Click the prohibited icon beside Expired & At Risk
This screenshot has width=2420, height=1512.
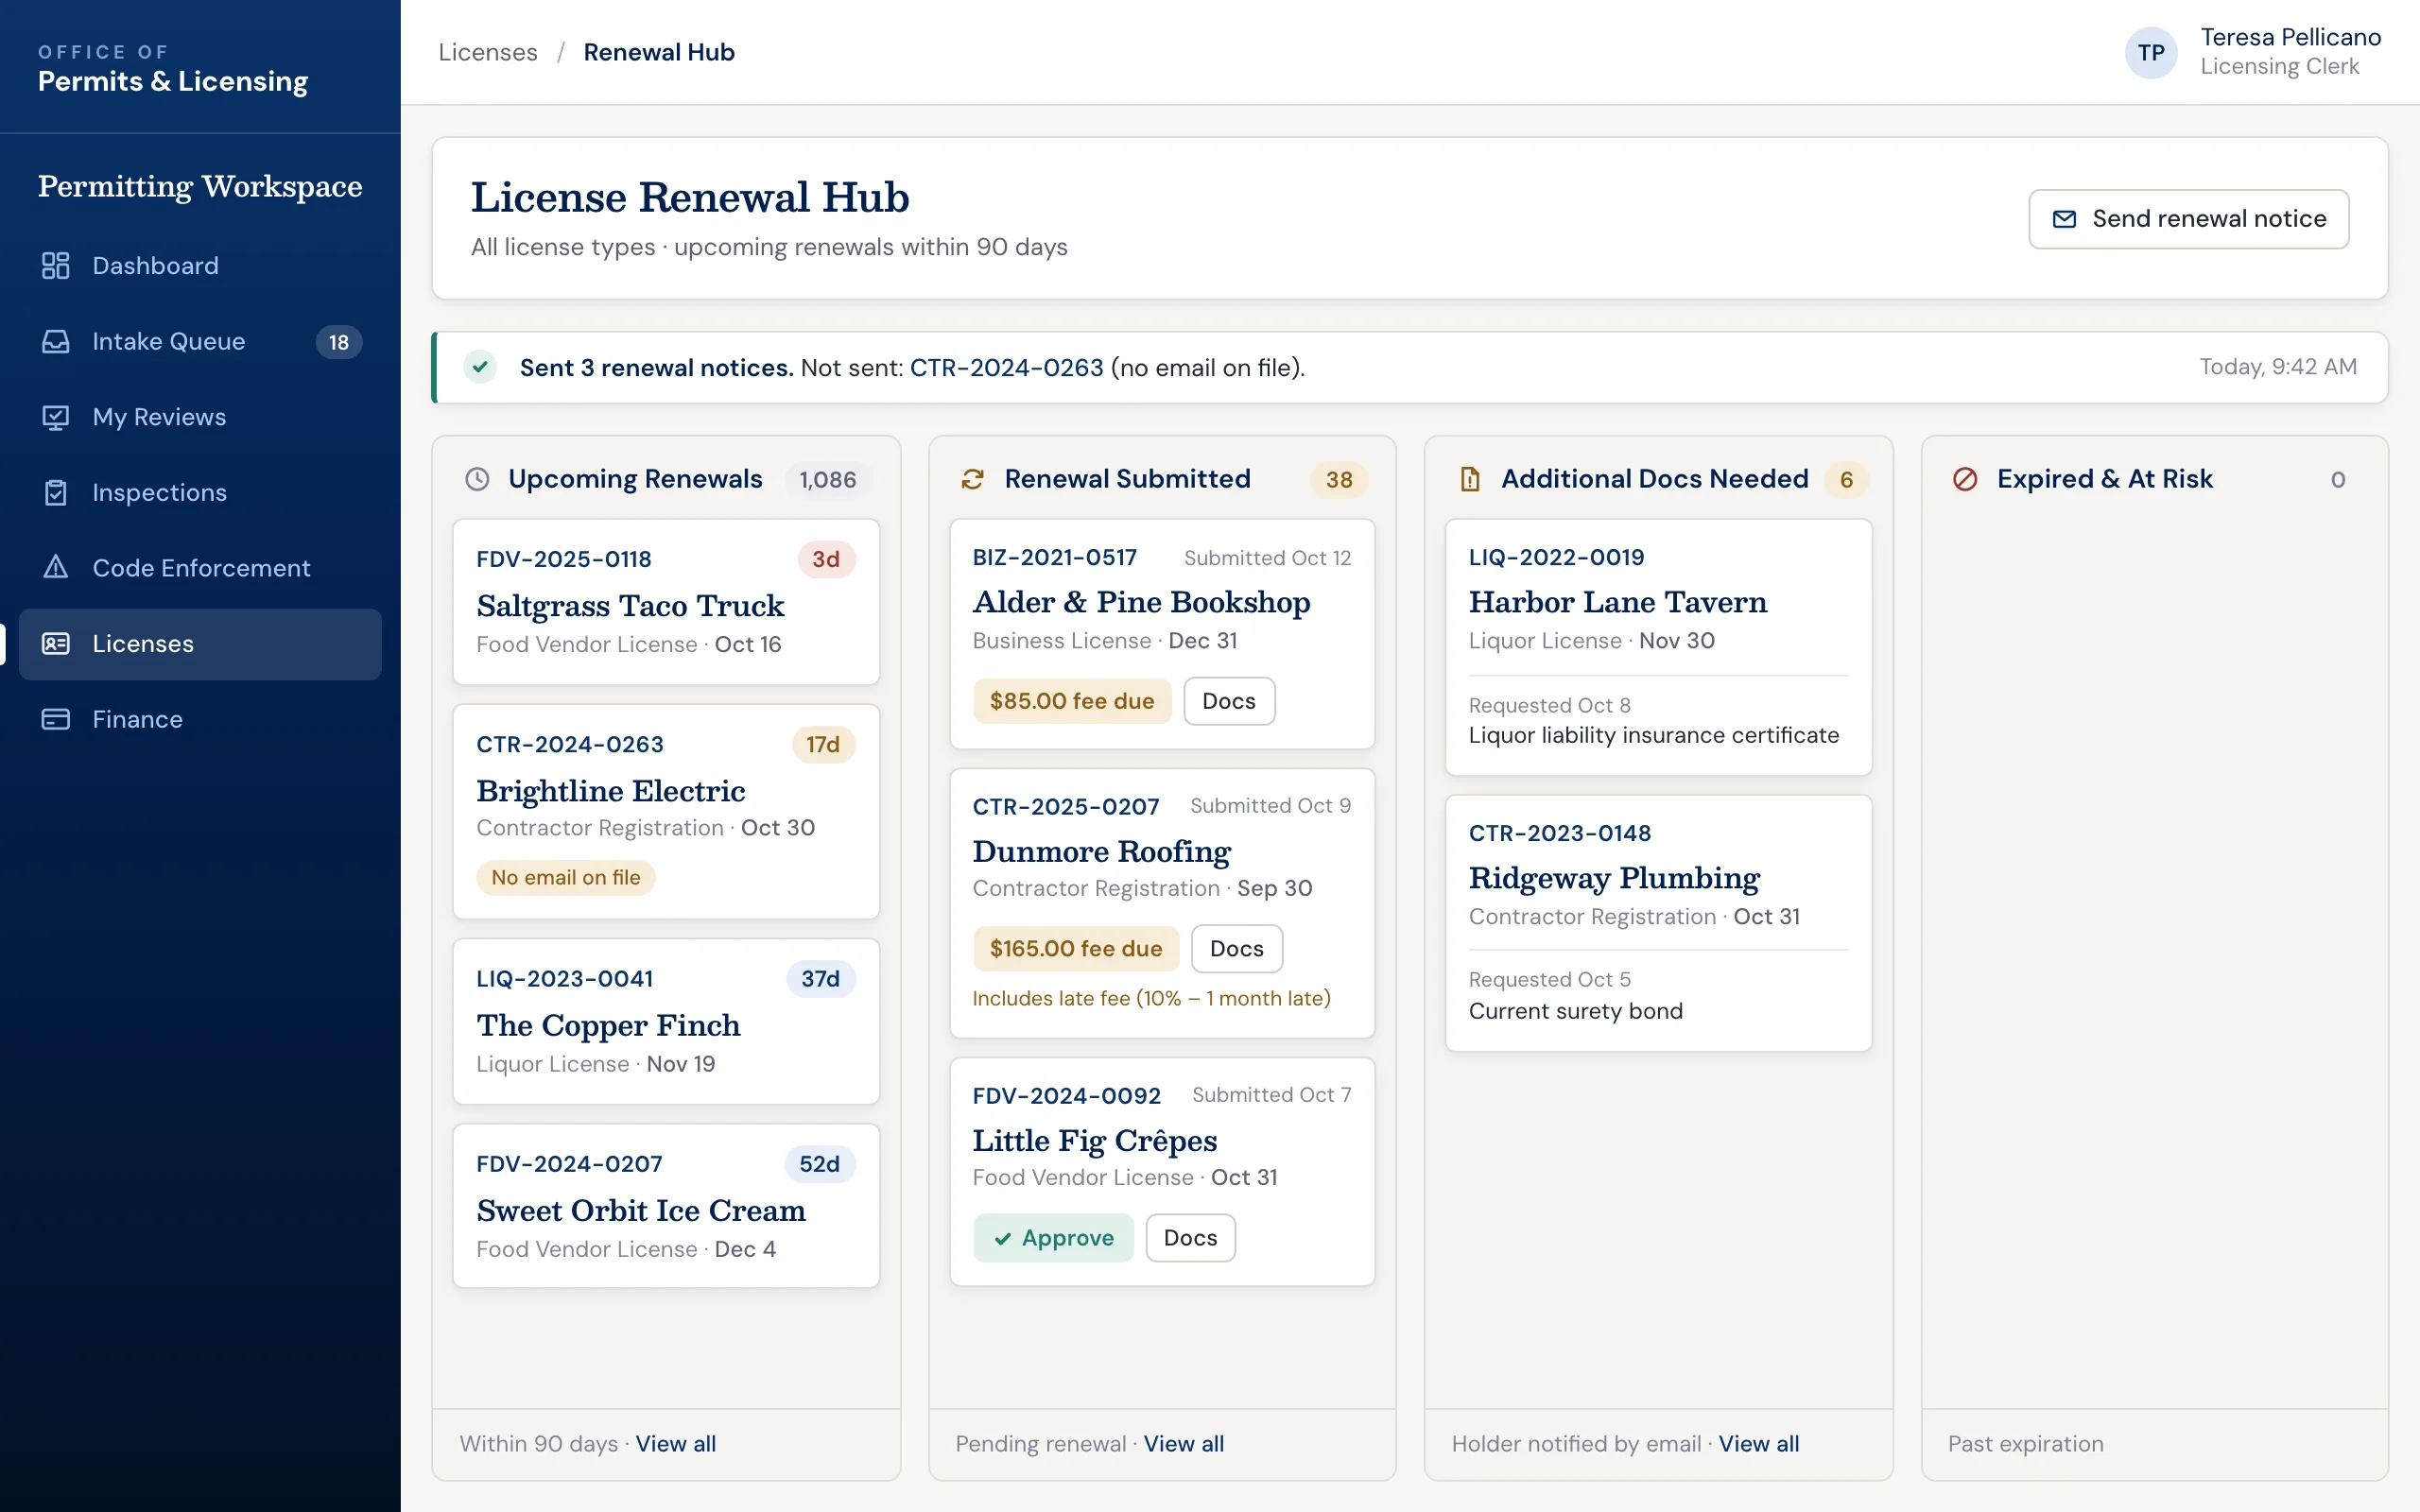[1965, 480]
